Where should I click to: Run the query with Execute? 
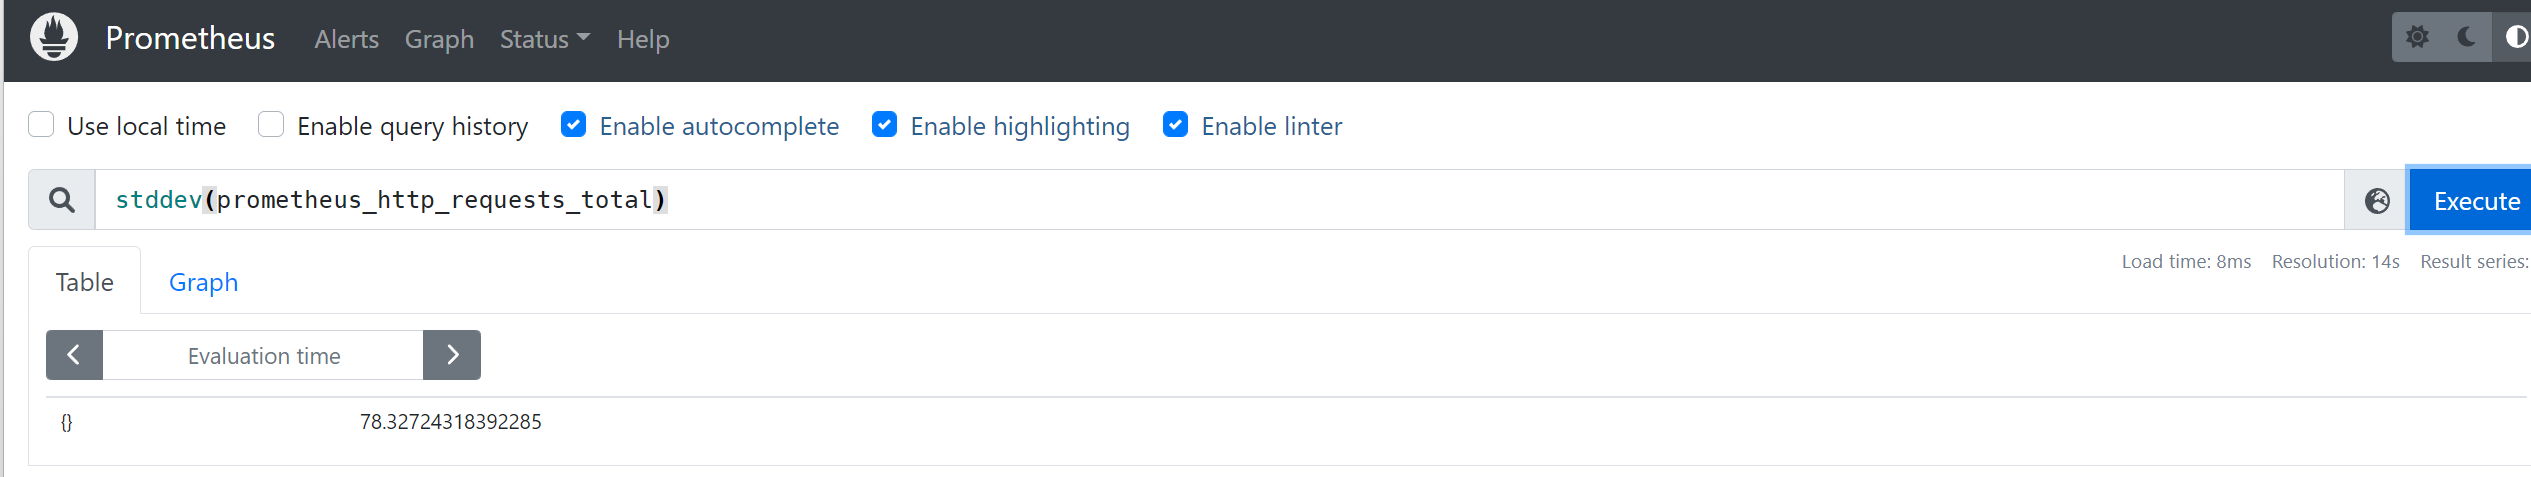click(x=2470, y=201)
